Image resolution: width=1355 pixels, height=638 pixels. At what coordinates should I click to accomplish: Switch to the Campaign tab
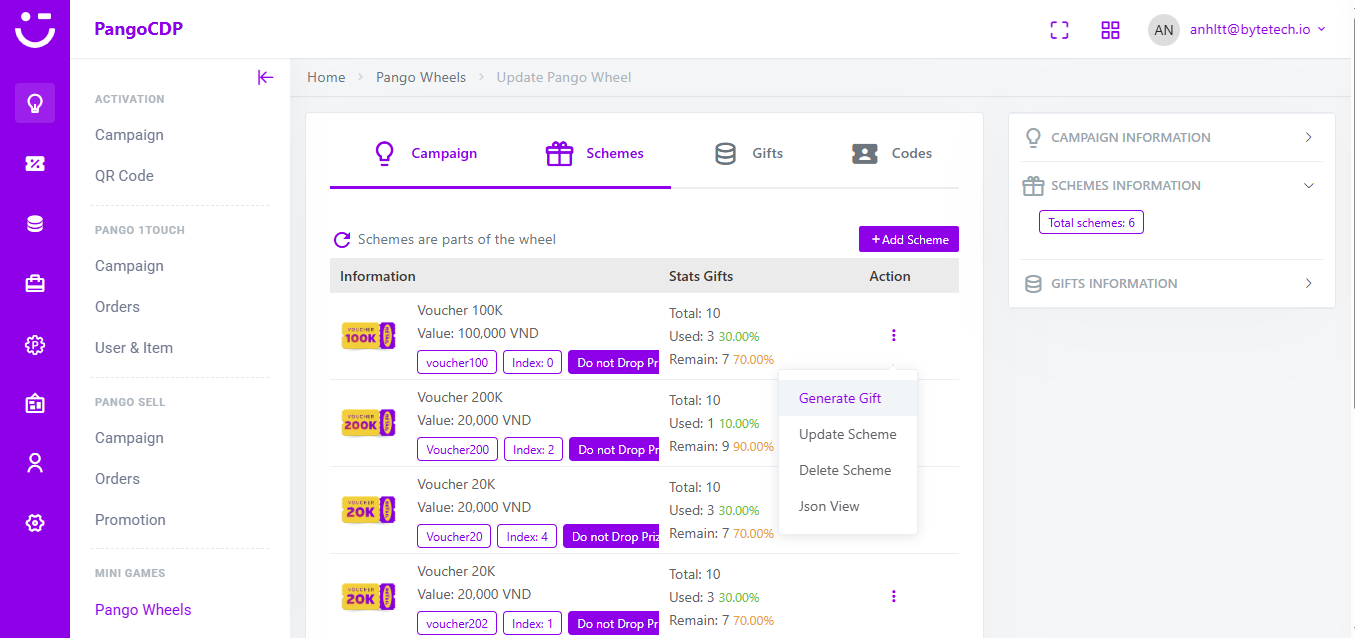coord(425,153)
